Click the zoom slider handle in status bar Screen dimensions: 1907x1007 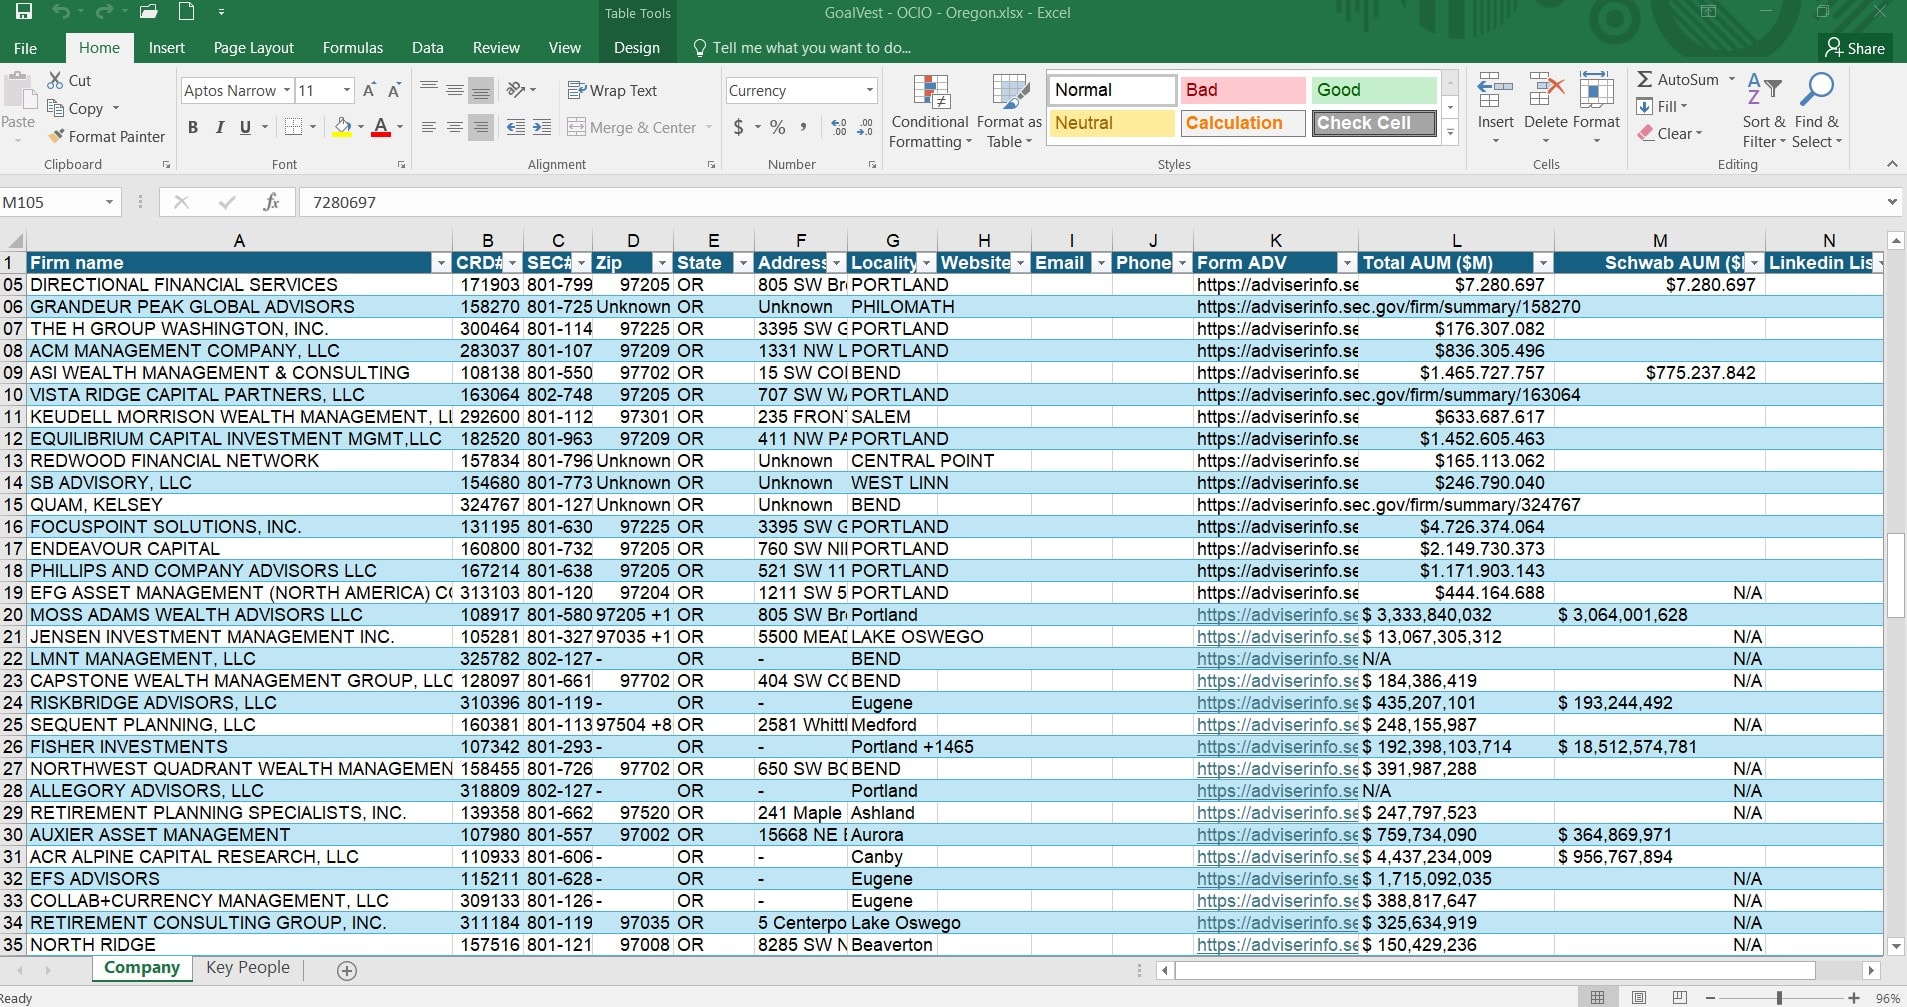click(1779, 997)
